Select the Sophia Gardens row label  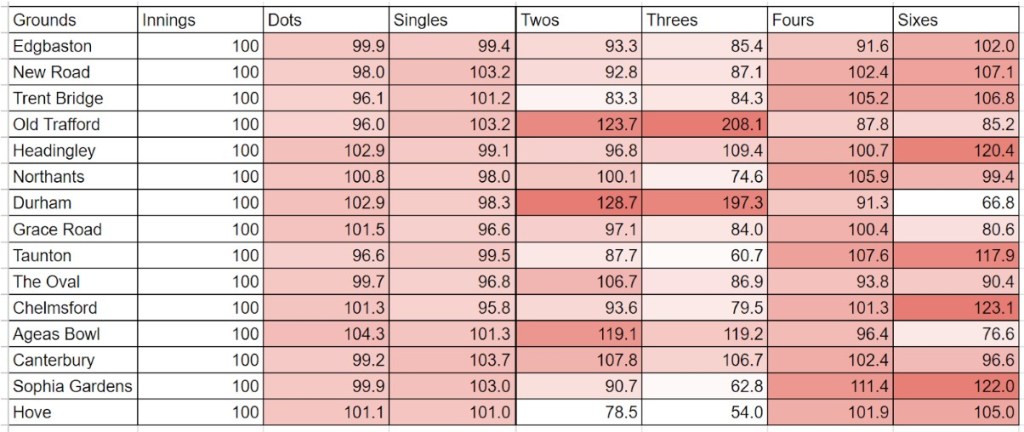point(70,386)
